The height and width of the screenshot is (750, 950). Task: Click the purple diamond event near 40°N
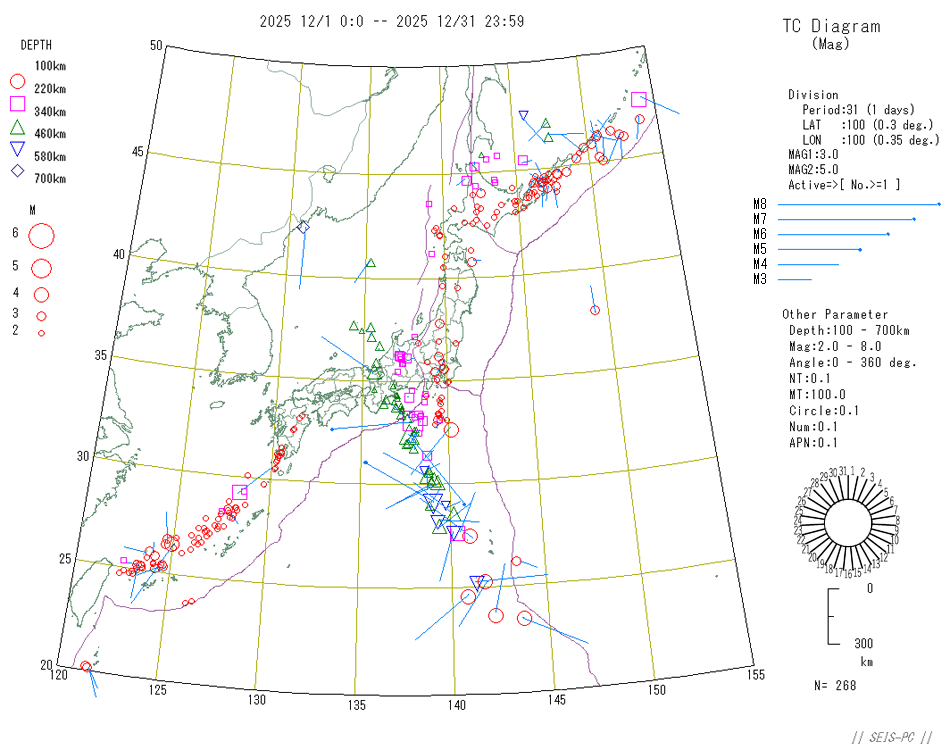click(303, 228)
